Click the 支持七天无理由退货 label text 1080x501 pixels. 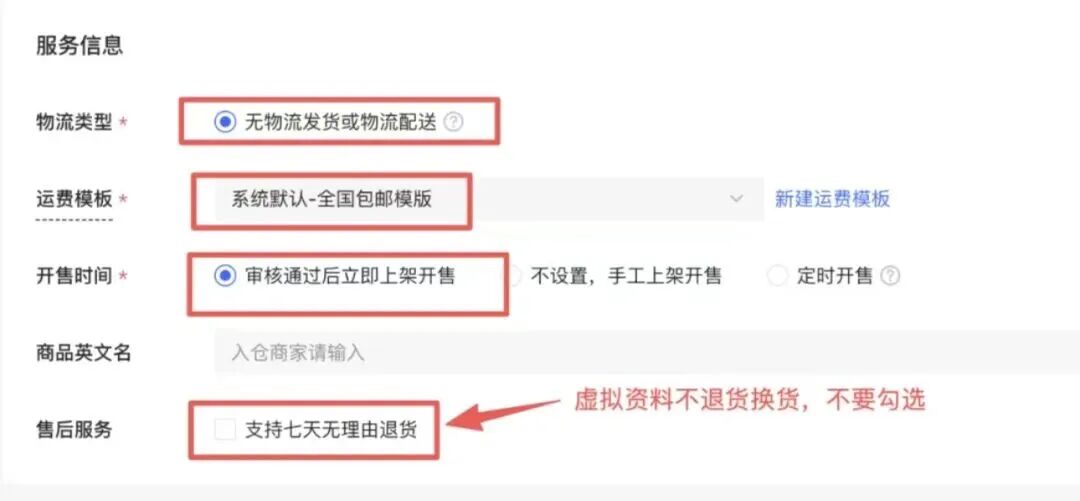[331, 430]
